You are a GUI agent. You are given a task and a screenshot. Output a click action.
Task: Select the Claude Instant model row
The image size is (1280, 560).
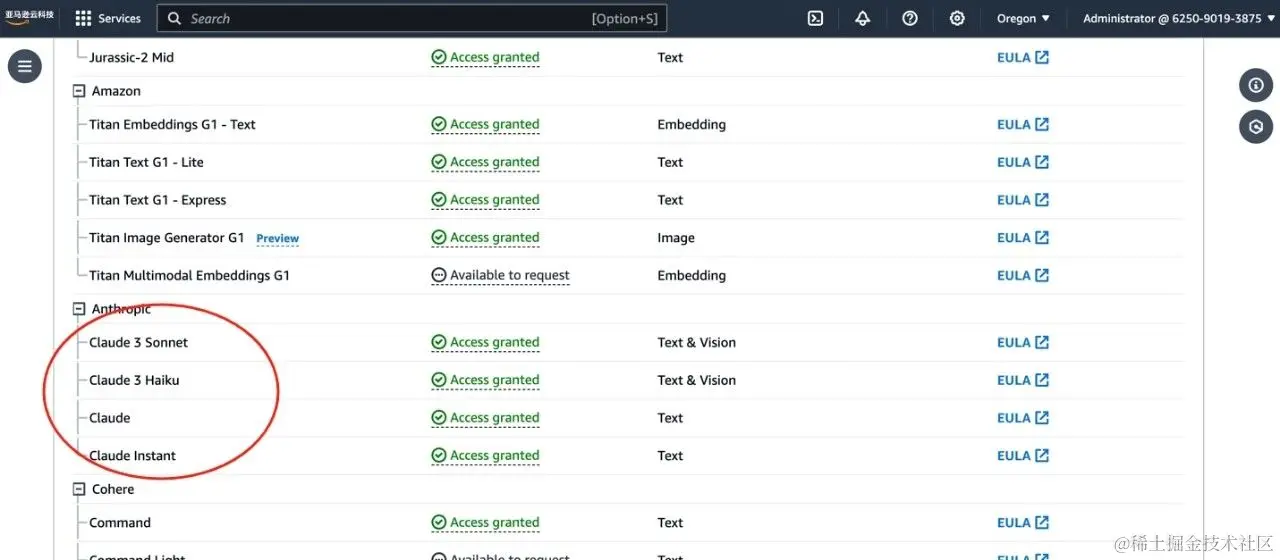[x=630, y=455]
